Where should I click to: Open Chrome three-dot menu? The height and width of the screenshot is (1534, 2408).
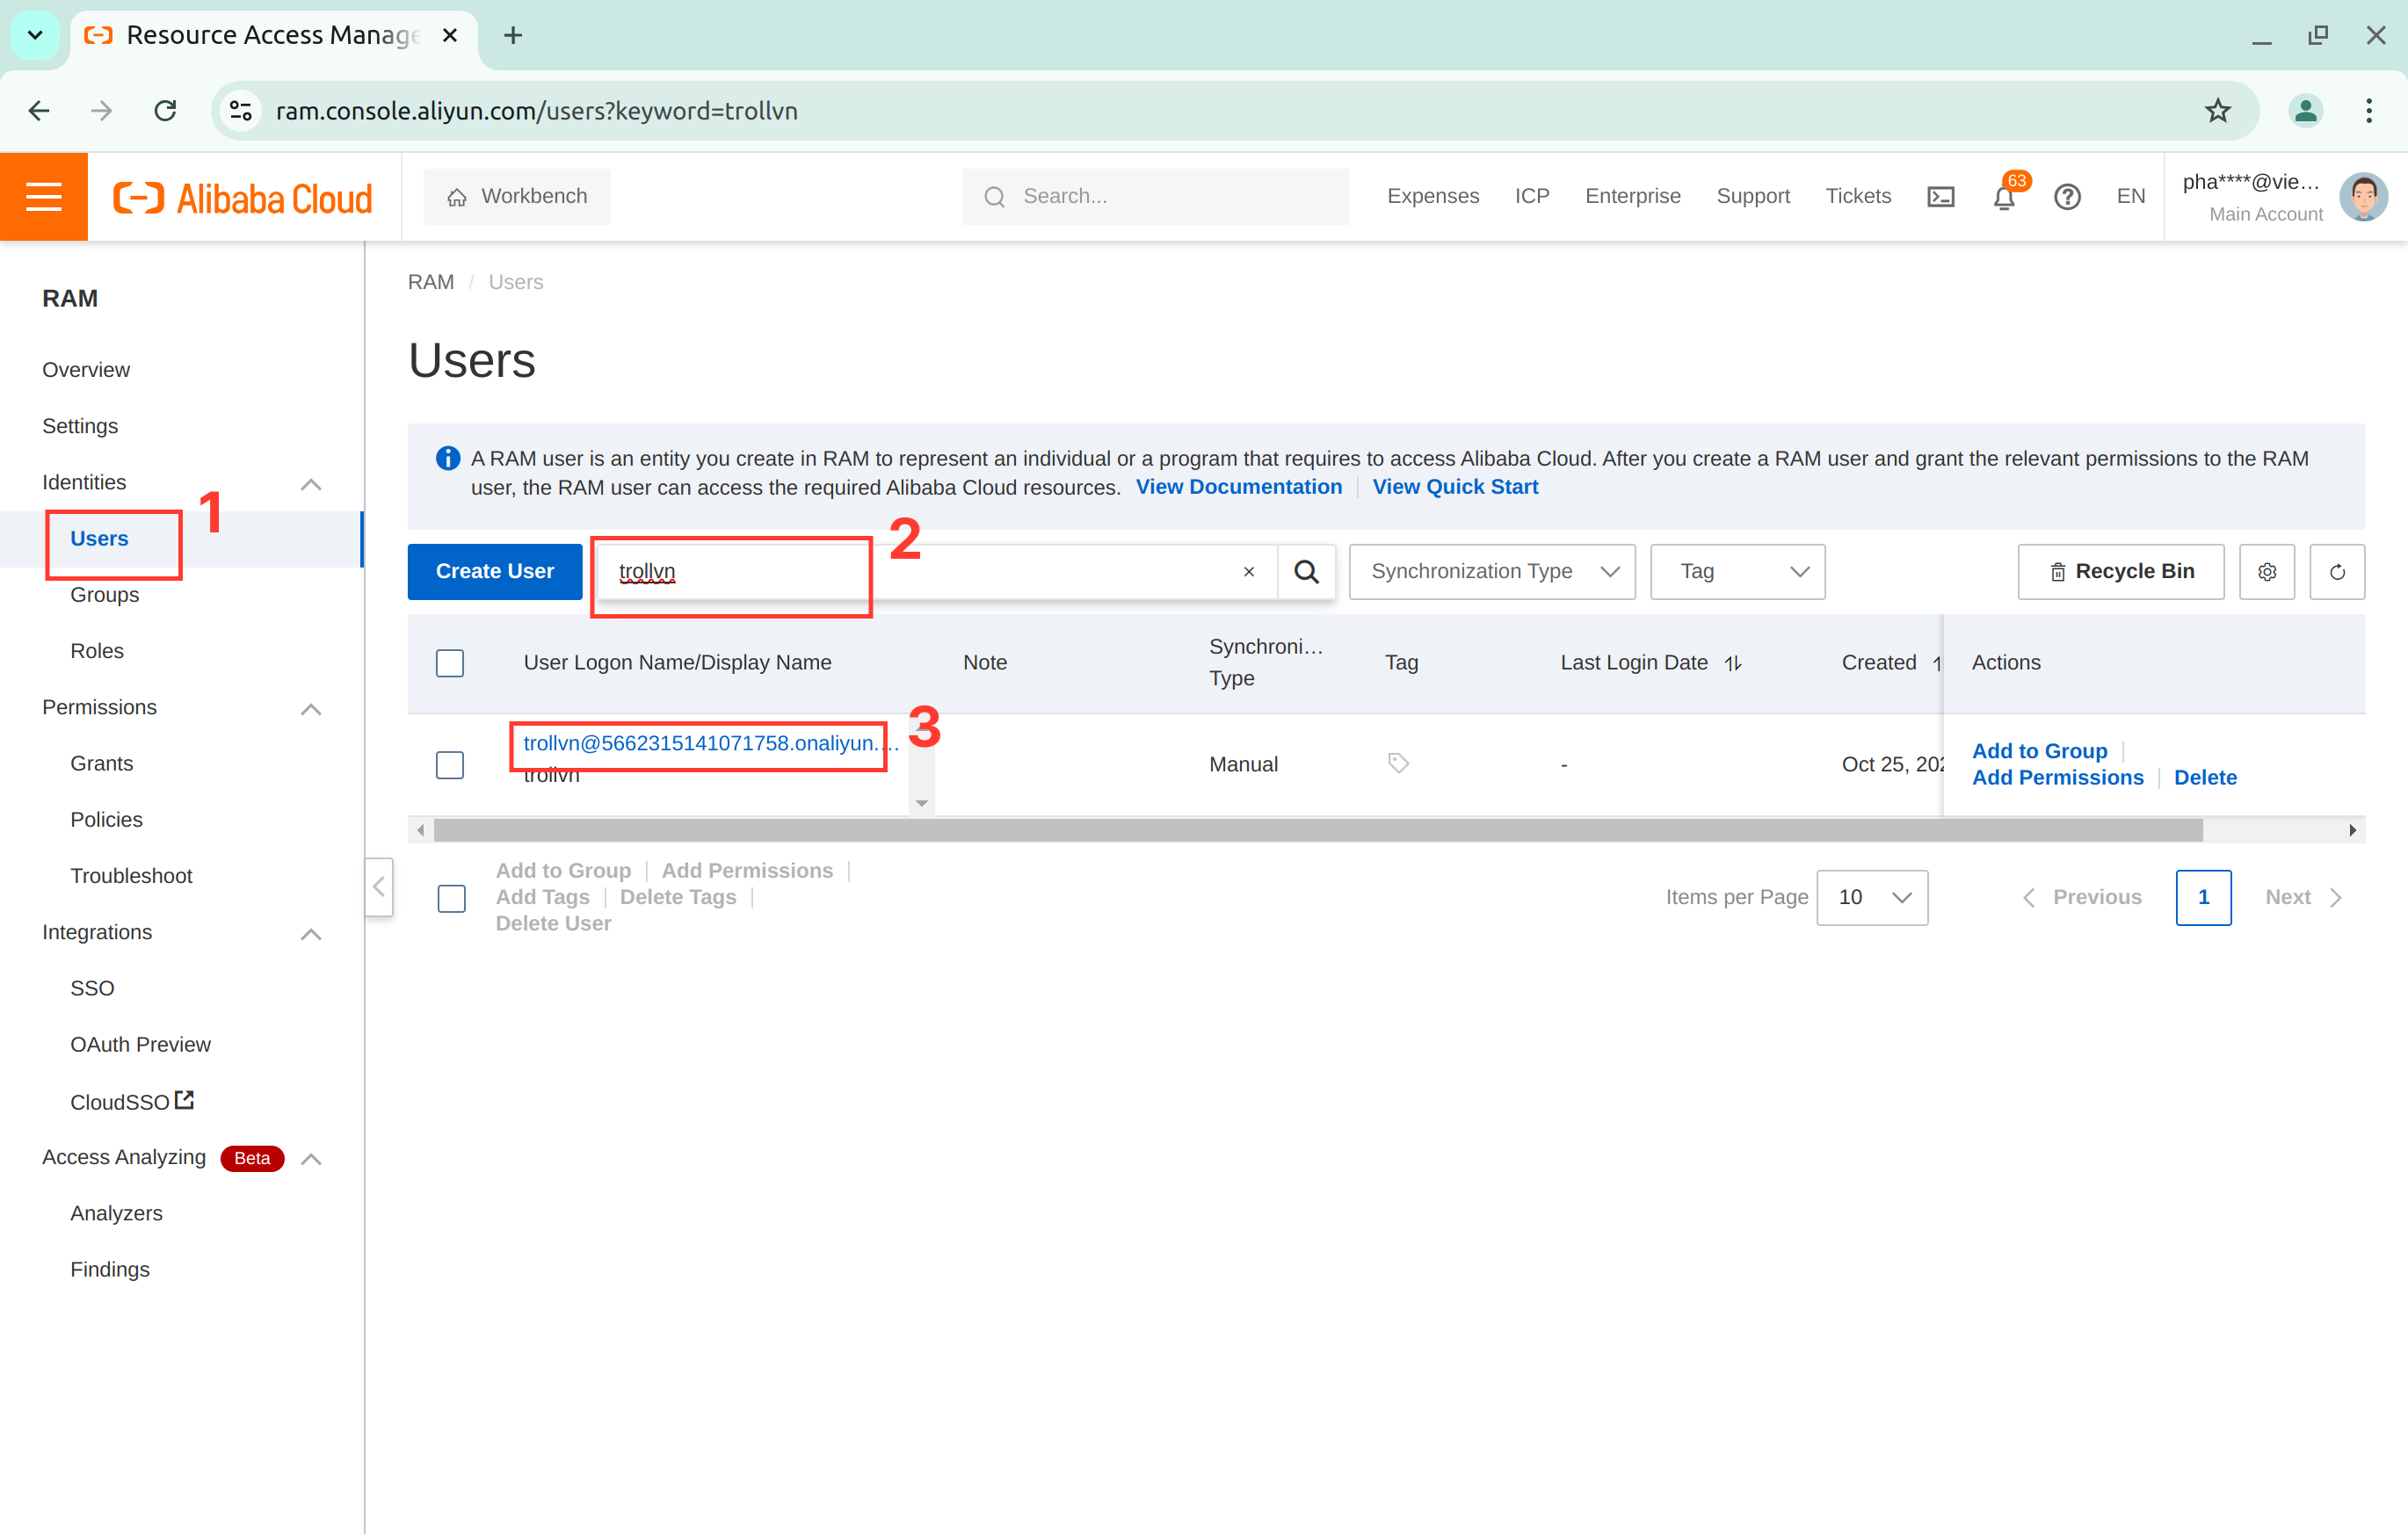coord(2368,111)
